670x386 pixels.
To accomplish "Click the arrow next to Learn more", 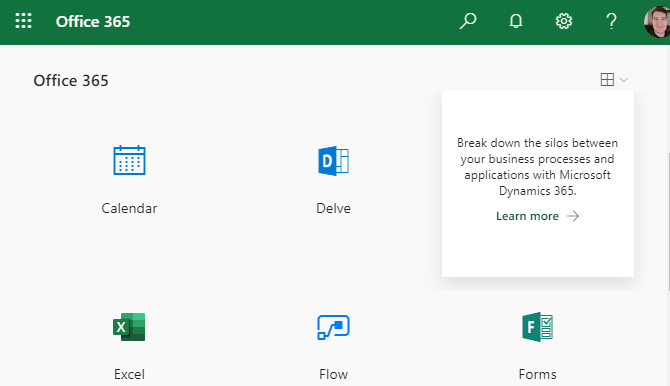I will [x=573, y=216].
